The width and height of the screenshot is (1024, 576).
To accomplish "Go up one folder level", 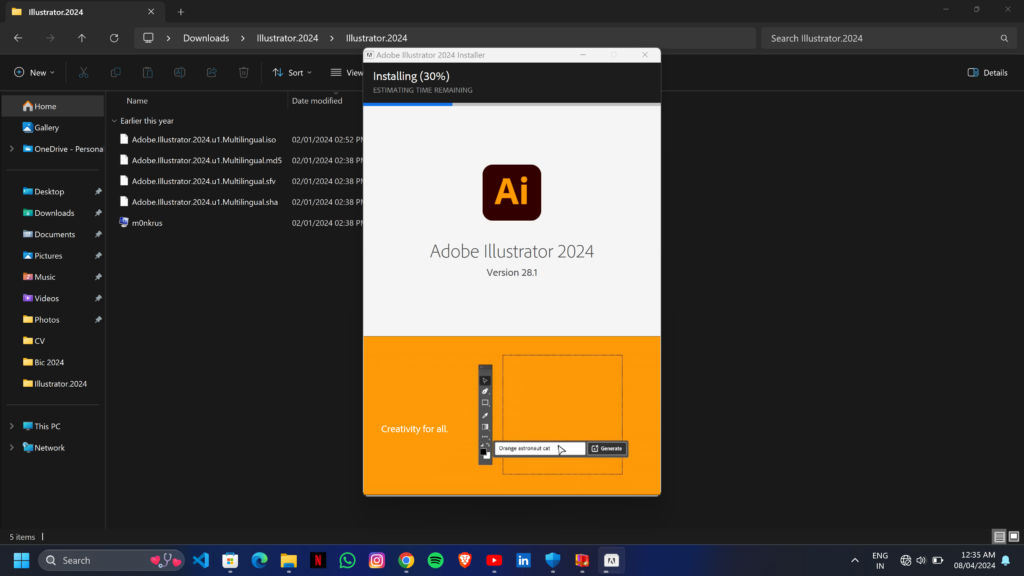I will pyautogui.click(x=82, y=38).
